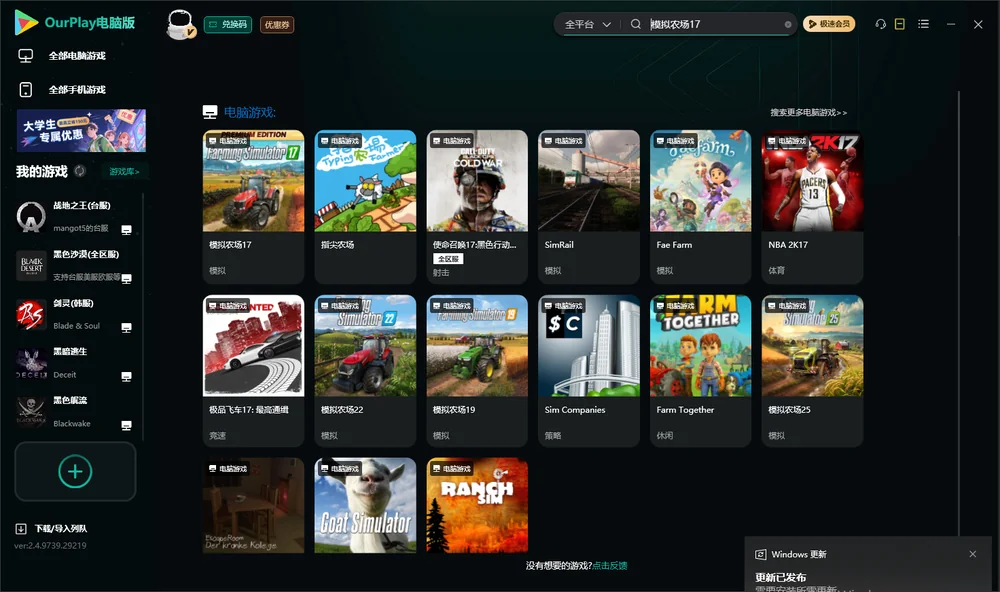Click the PC icon next to Blackwake
The height and width of the screenshot is (592, 1000).
(x=126, y=426)
